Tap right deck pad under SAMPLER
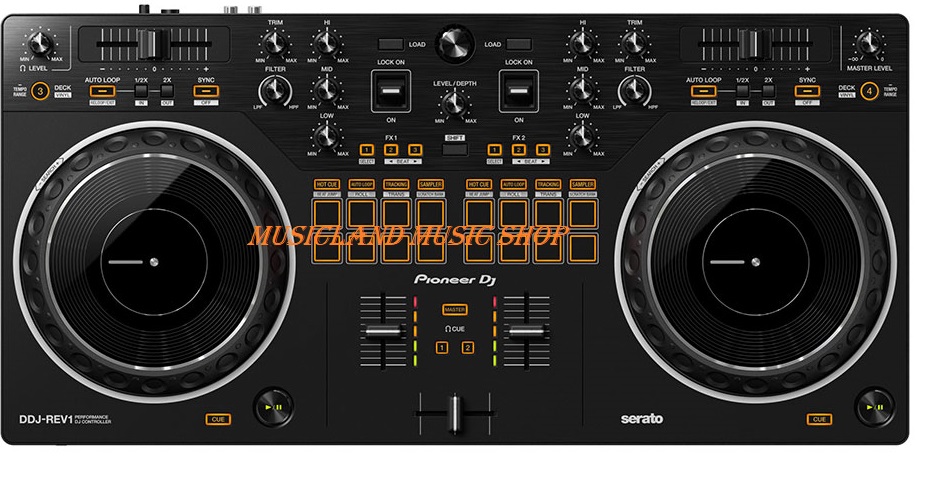Image resolution: width=934 pixels, height=480 pixels. [x=583, y=214]
